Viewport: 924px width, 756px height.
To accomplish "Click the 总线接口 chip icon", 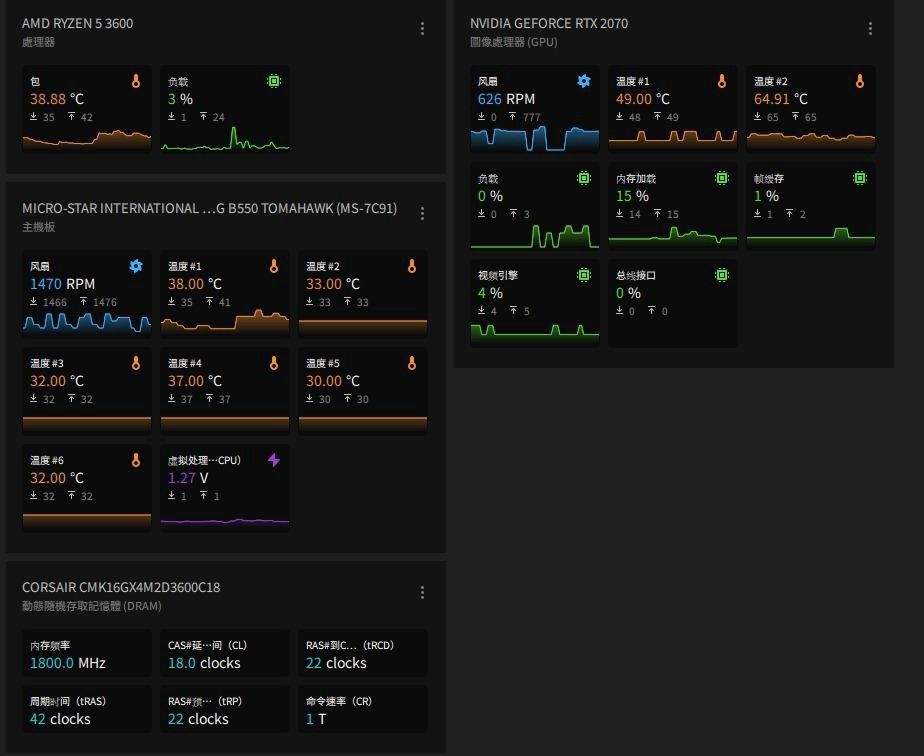I will [722, 275].
